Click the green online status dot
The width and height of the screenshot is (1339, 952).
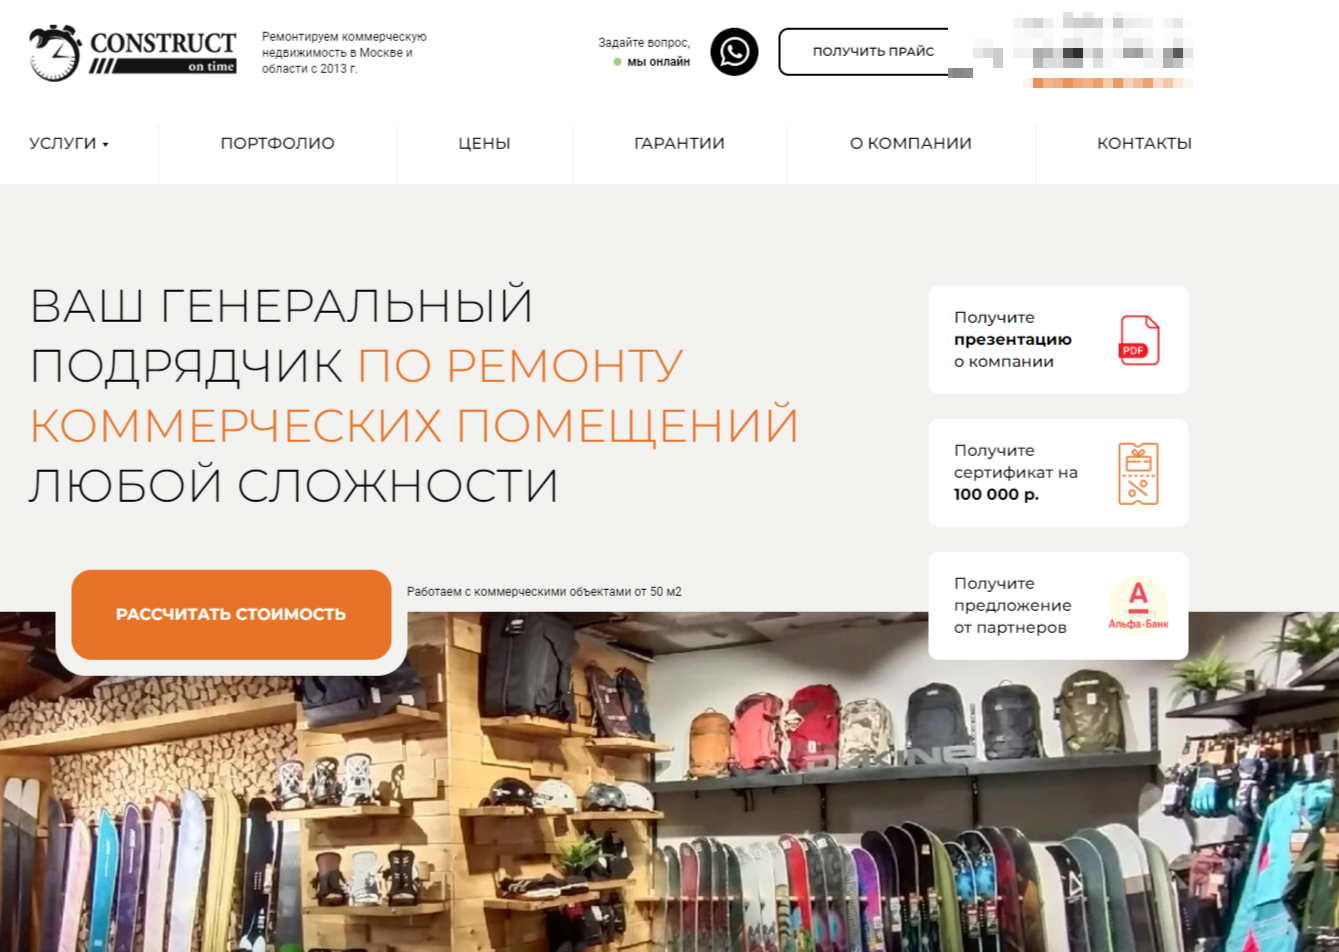coord(617,62)
